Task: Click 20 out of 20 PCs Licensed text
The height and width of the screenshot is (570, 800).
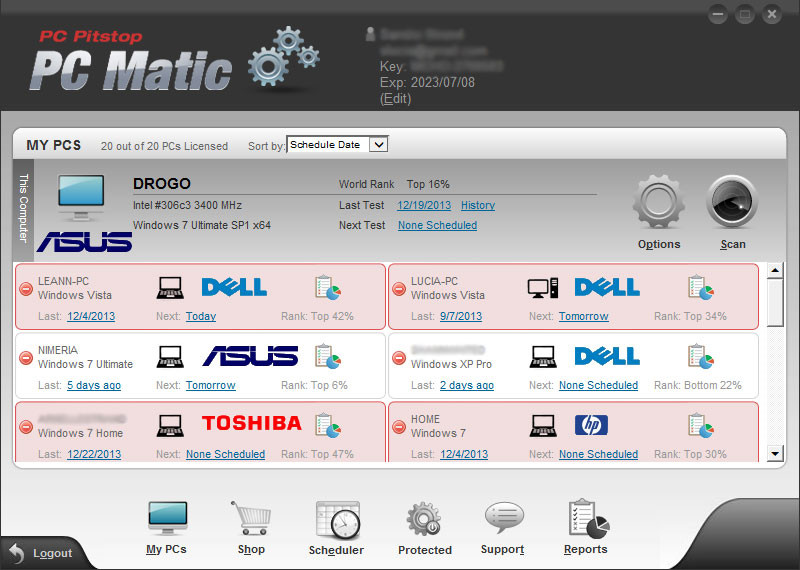Action: tap(164, 146)
